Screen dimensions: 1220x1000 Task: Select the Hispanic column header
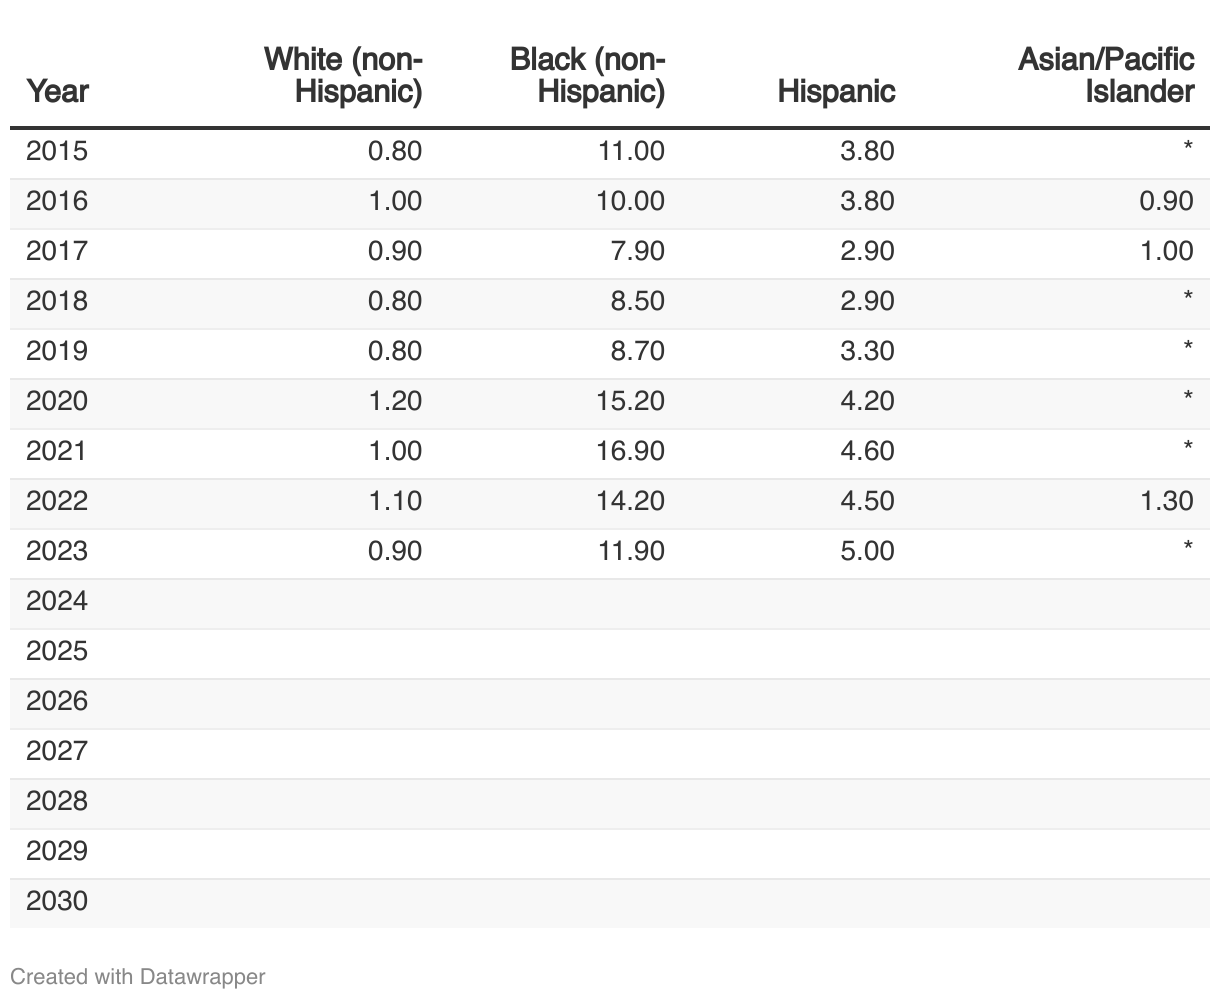pyautogui.click(x=836, y=91)
